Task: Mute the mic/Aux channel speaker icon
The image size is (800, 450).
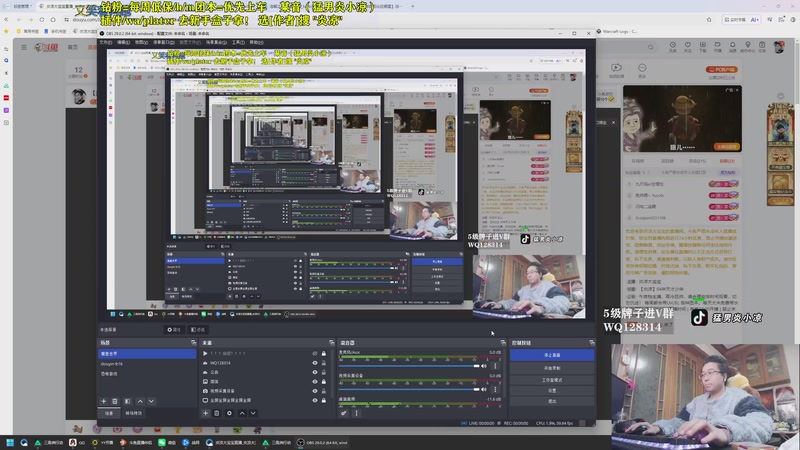Action: (x=484, y=365)
